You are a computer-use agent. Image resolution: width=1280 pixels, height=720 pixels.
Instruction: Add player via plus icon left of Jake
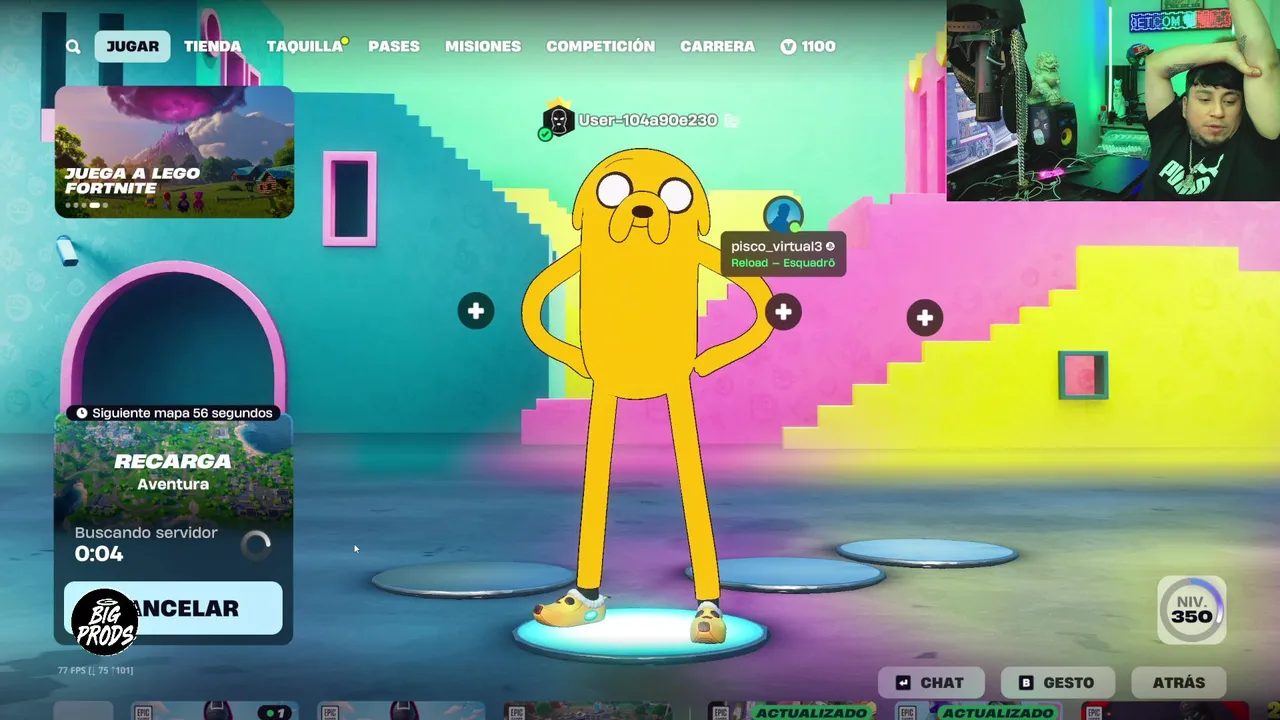(x=476, y=311)
